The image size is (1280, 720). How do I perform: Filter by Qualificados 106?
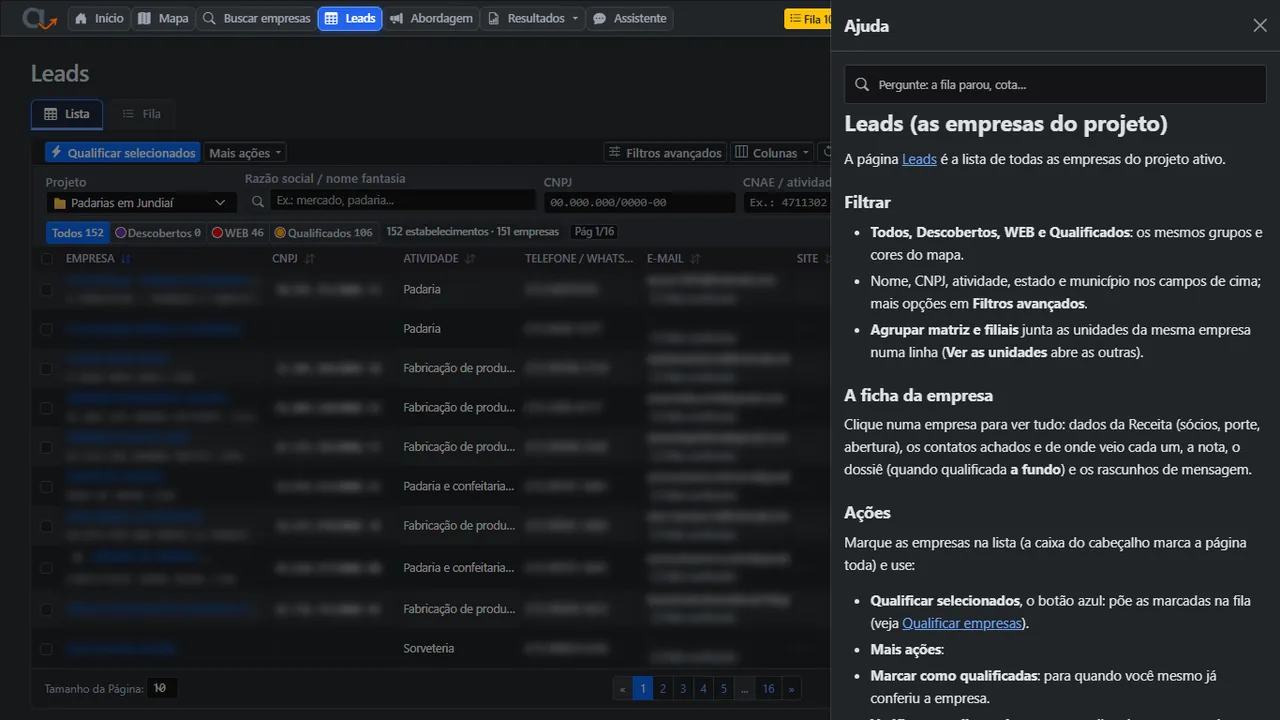(x=324, y=233)
